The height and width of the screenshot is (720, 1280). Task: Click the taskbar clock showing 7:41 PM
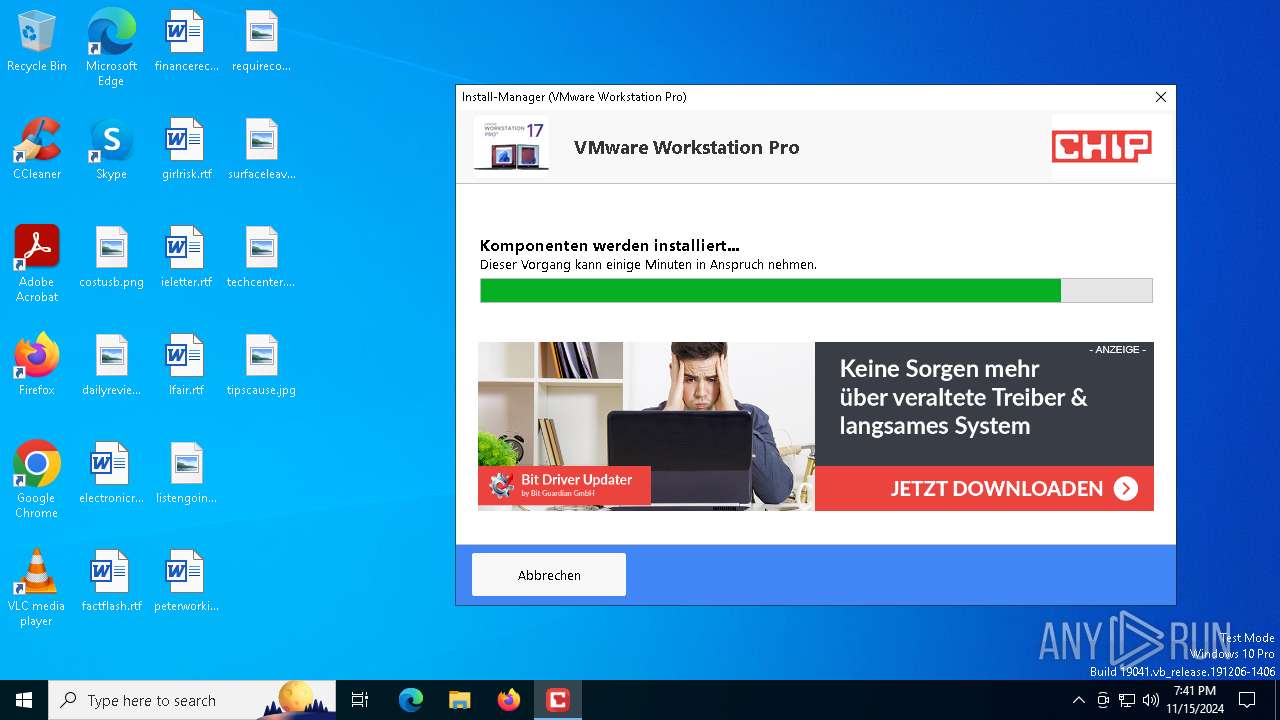tap(1195, 700)
